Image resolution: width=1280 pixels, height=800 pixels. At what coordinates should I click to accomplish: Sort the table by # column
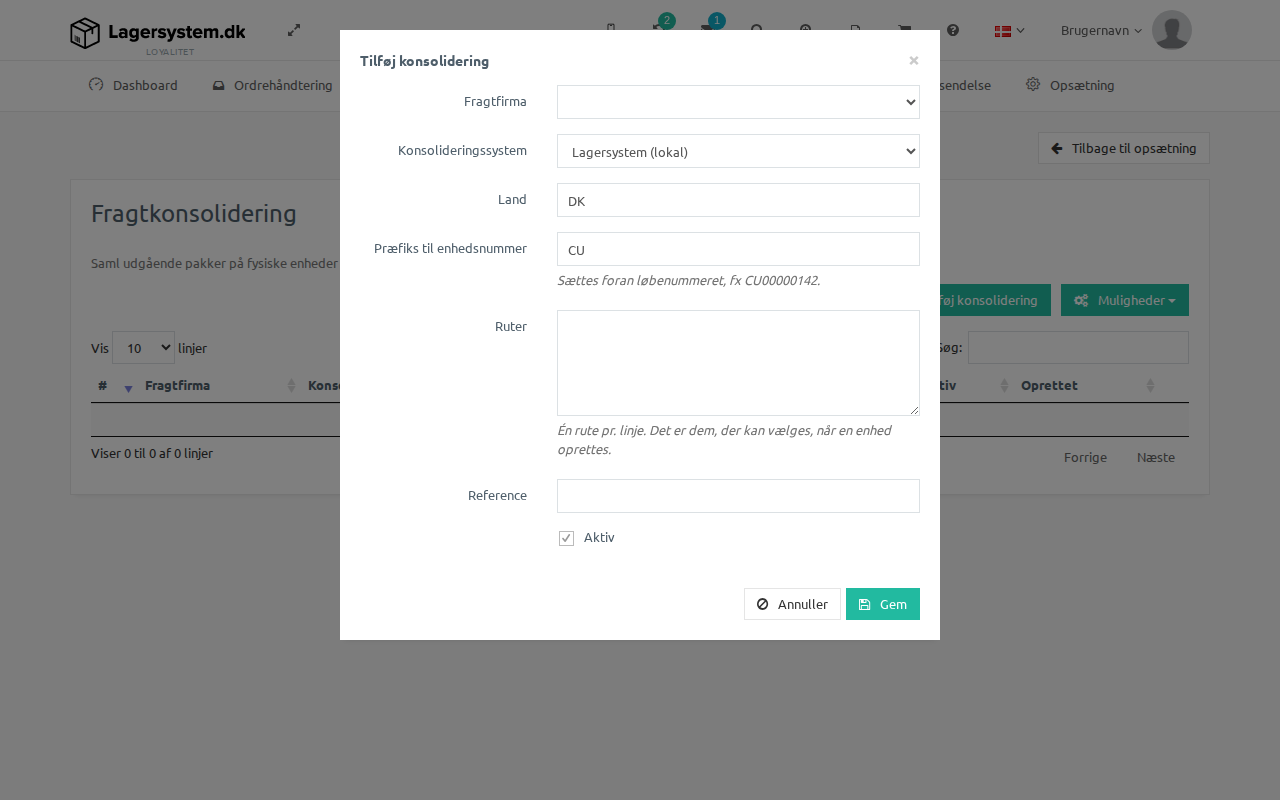click(114, 386)
